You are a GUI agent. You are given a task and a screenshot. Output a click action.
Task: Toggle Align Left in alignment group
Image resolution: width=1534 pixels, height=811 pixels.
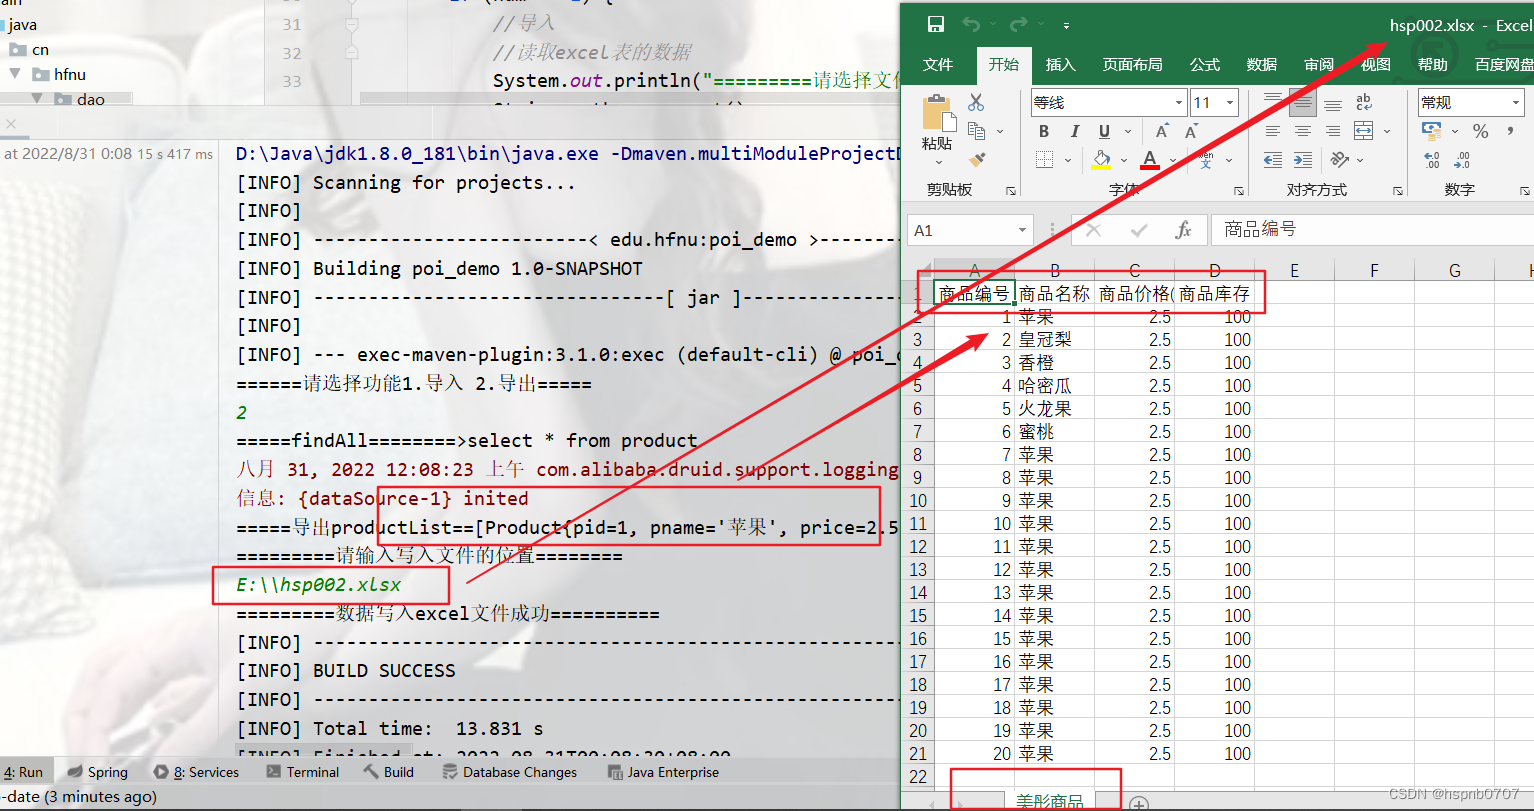pos(1272,131)
